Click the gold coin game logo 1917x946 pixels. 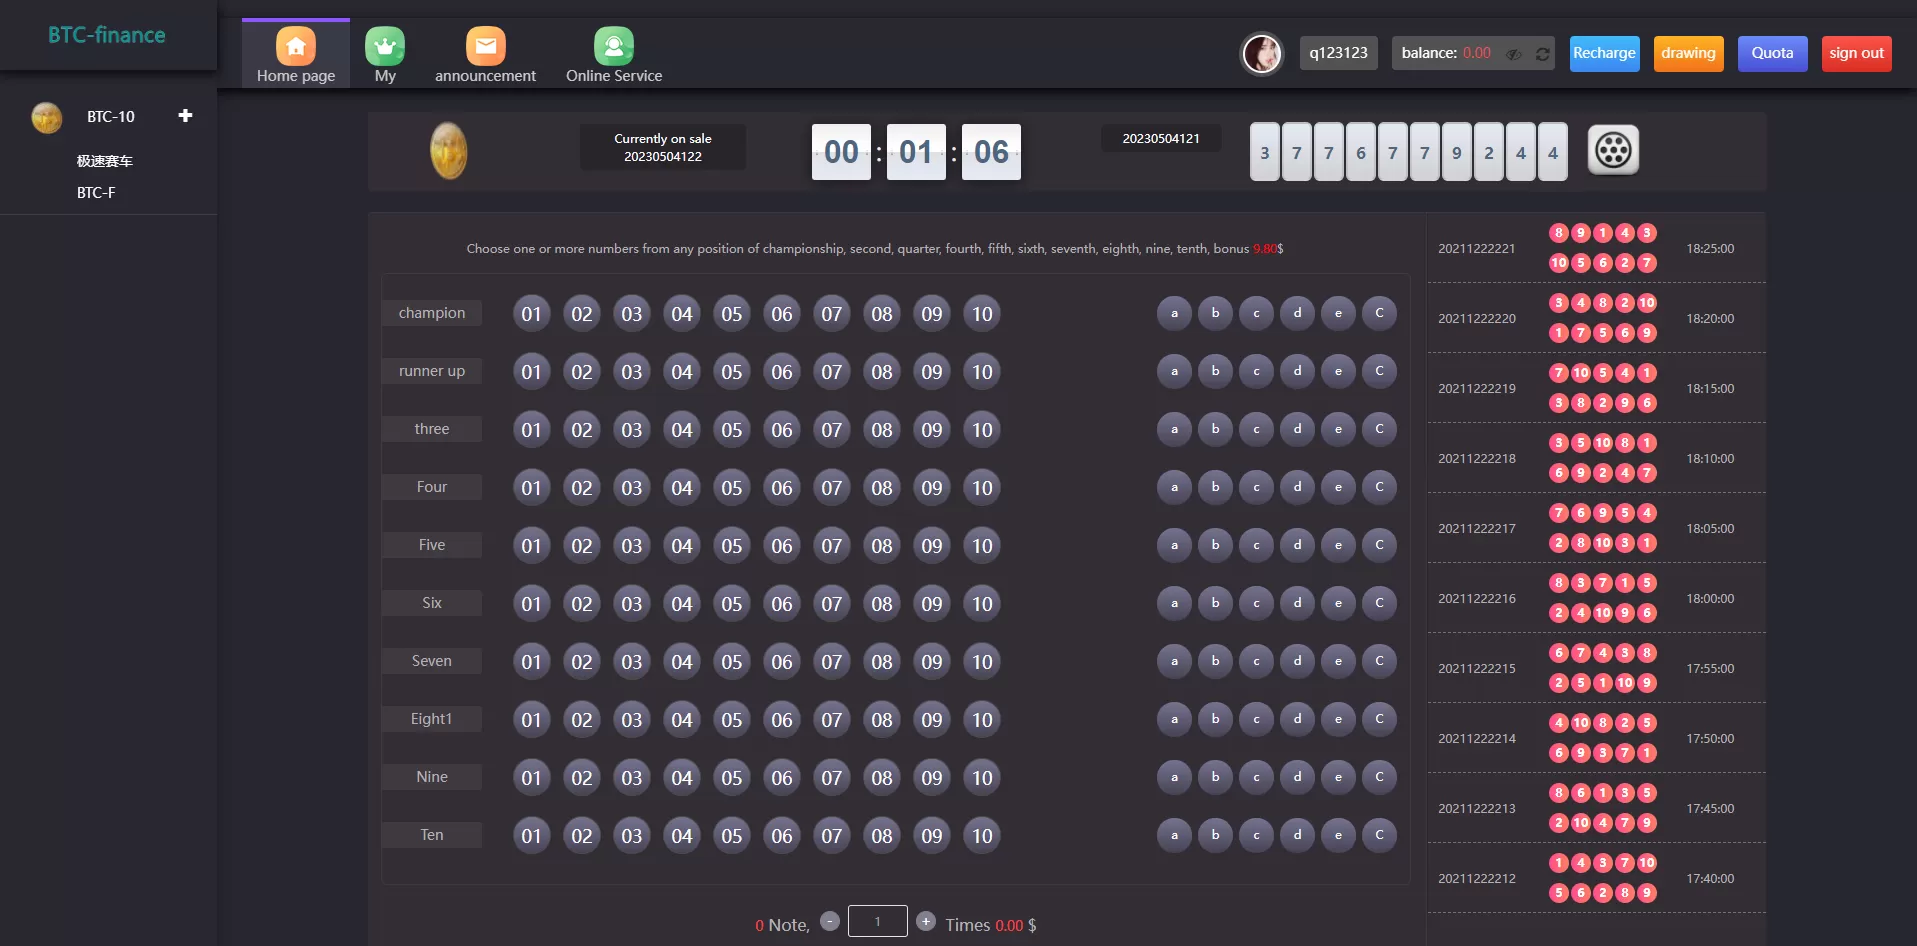[x=449, y=151]
